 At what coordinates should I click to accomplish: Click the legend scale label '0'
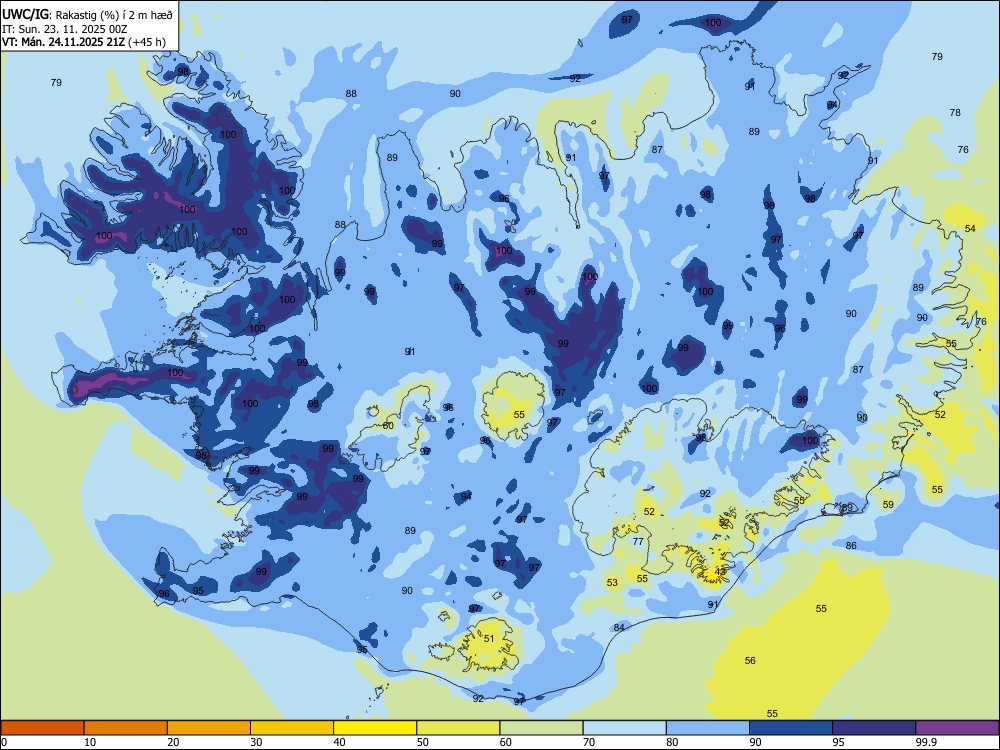pos(4,742)
